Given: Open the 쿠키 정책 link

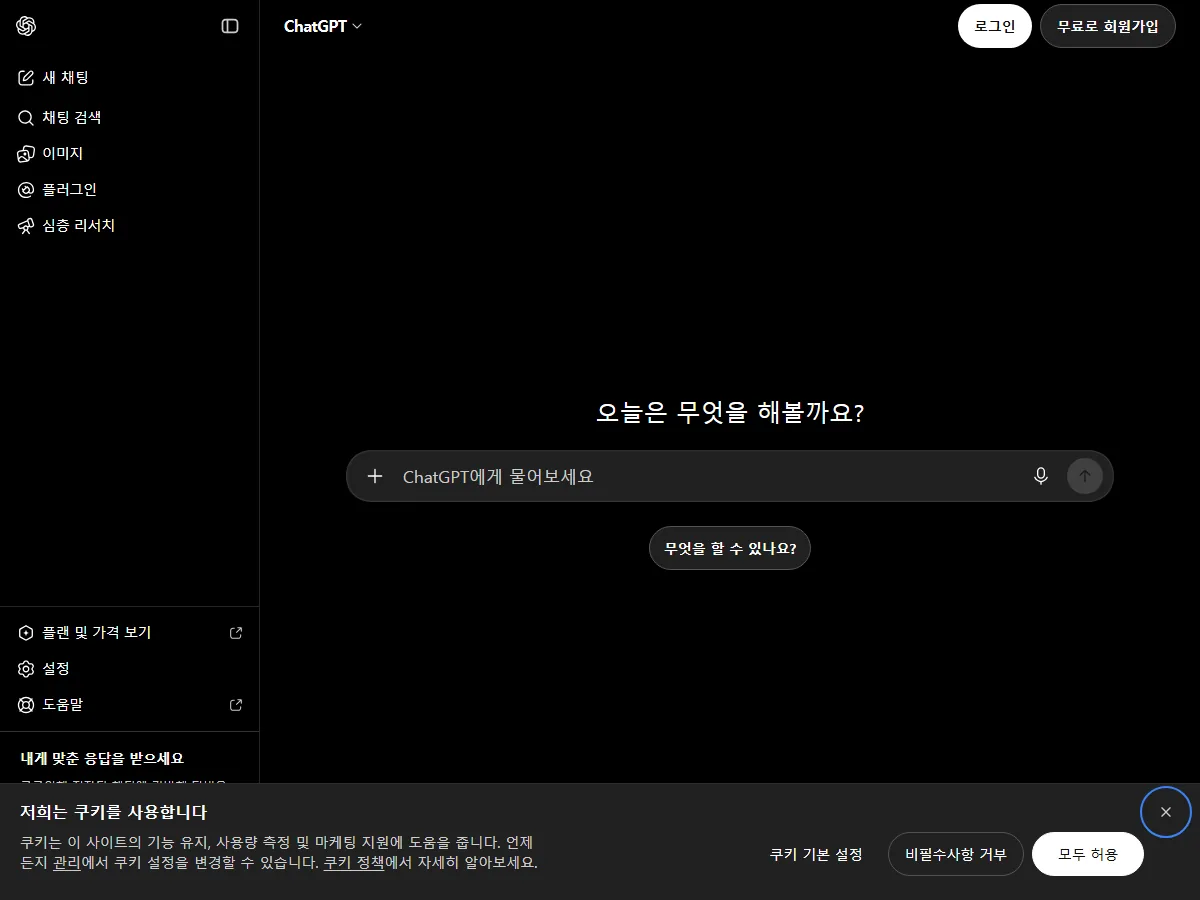Looking at the screenshot, I should 354,862.
